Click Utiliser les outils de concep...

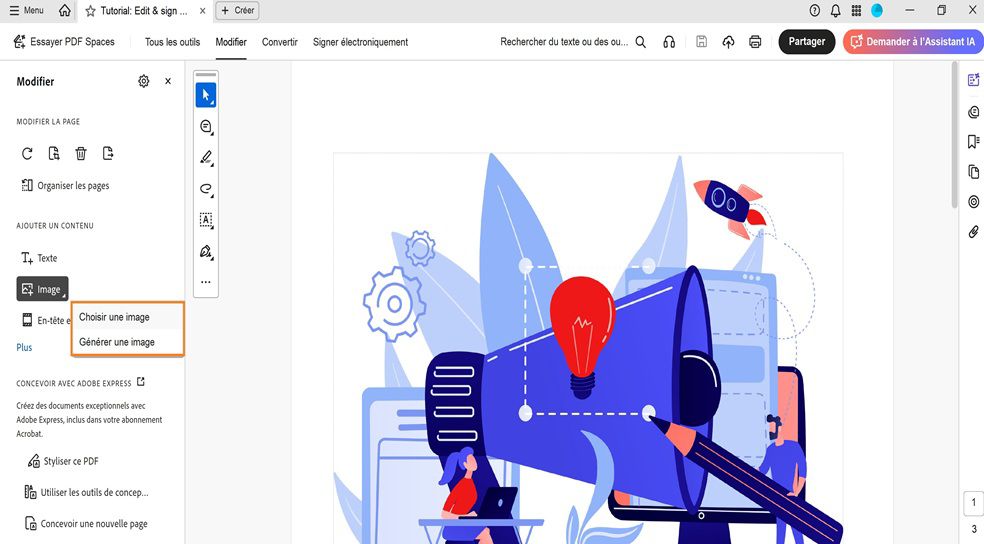point(87,493)
